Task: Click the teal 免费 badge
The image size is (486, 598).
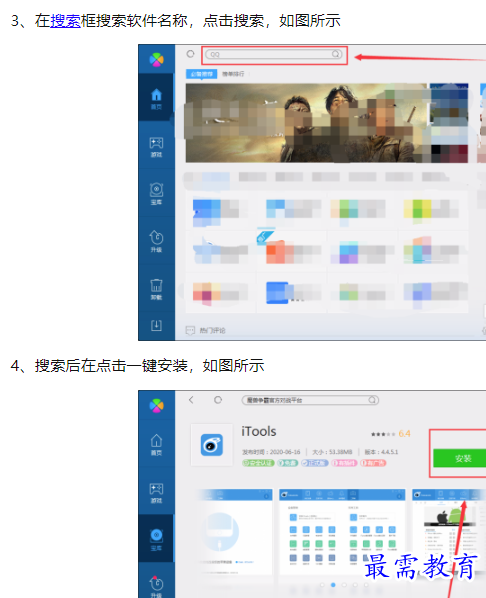Action: [288, 463]
